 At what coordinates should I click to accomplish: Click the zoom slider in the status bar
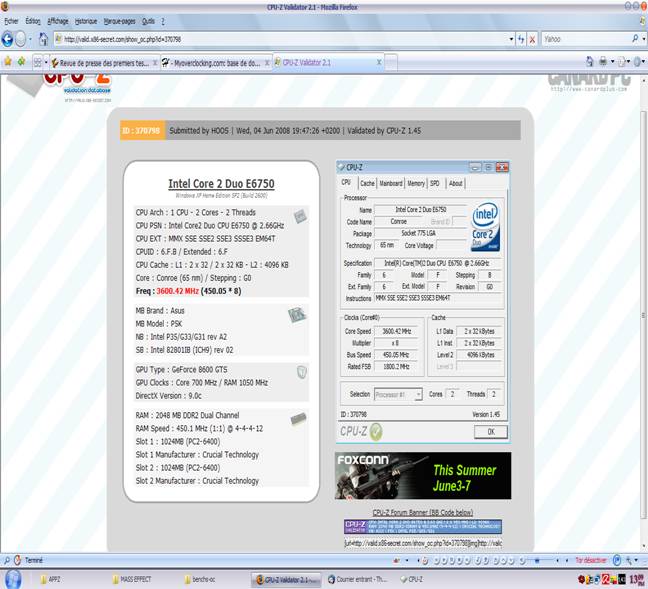point(537,561)
